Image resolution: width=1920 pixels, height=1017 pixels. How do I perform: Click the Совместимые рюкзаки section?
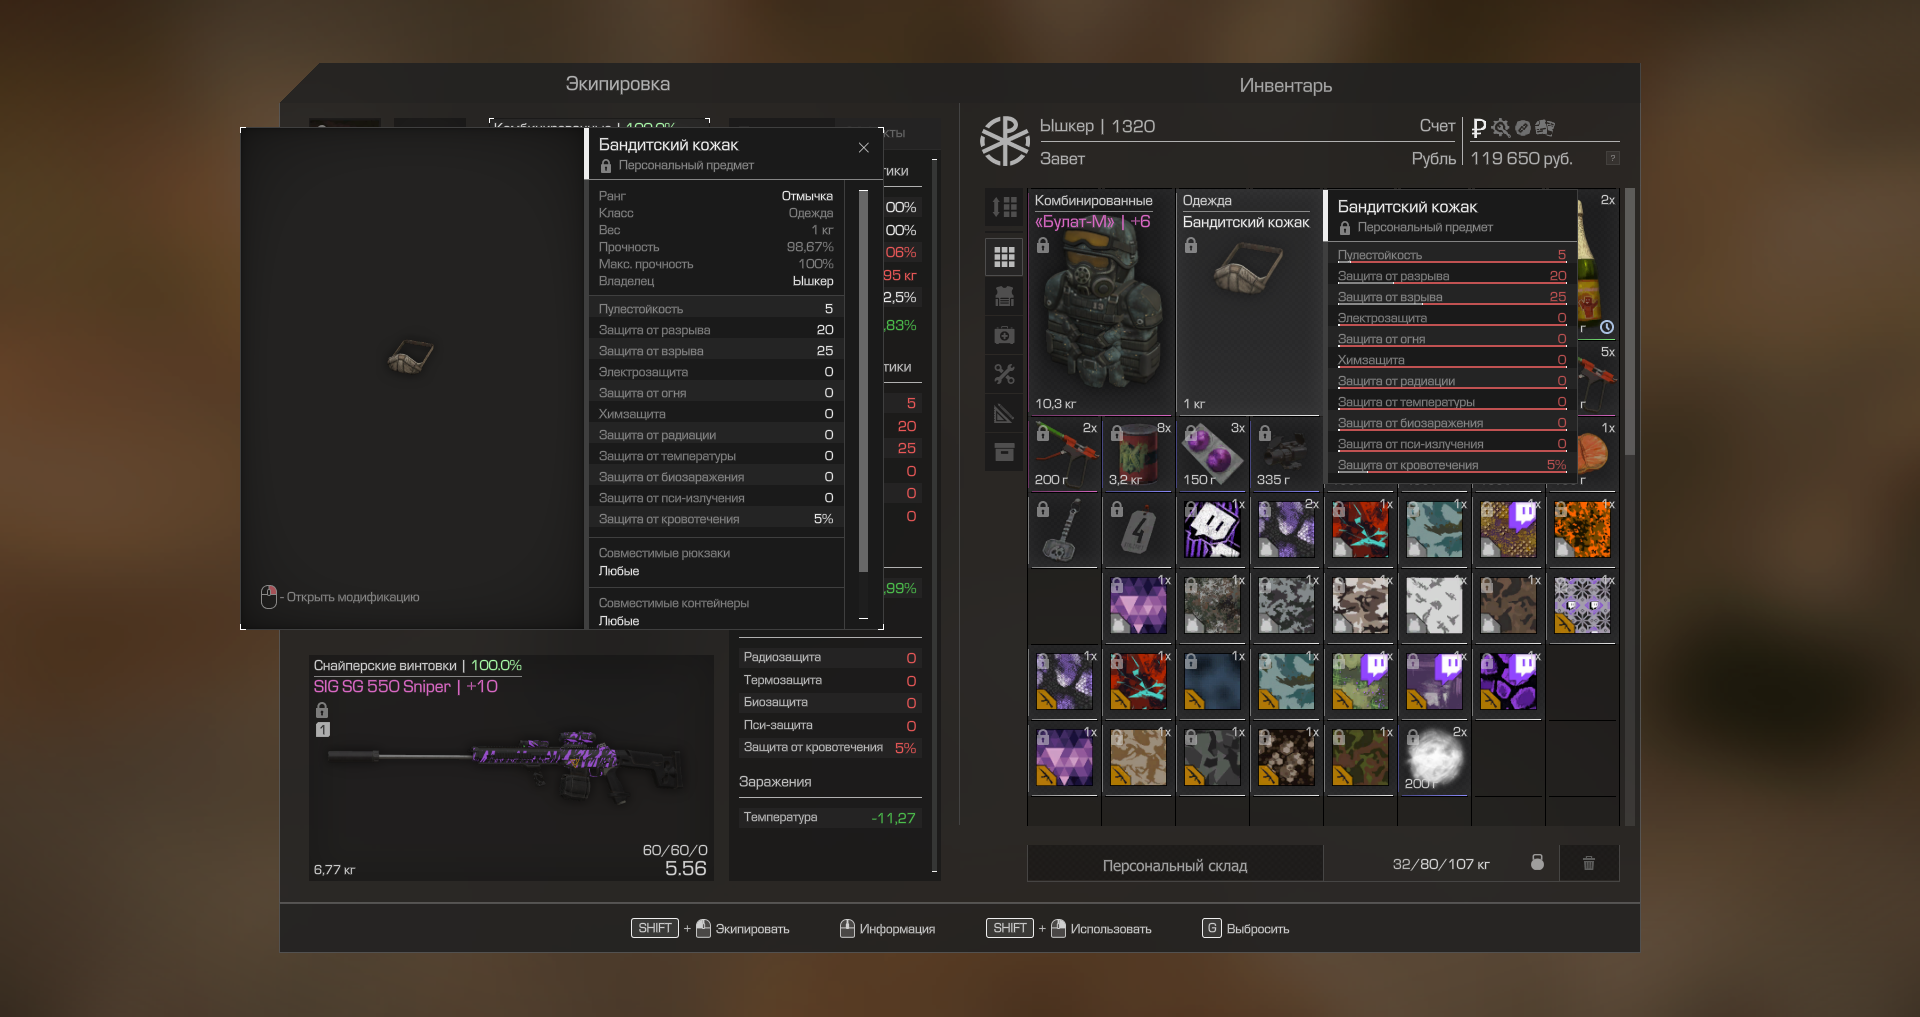tap(716, 562)
